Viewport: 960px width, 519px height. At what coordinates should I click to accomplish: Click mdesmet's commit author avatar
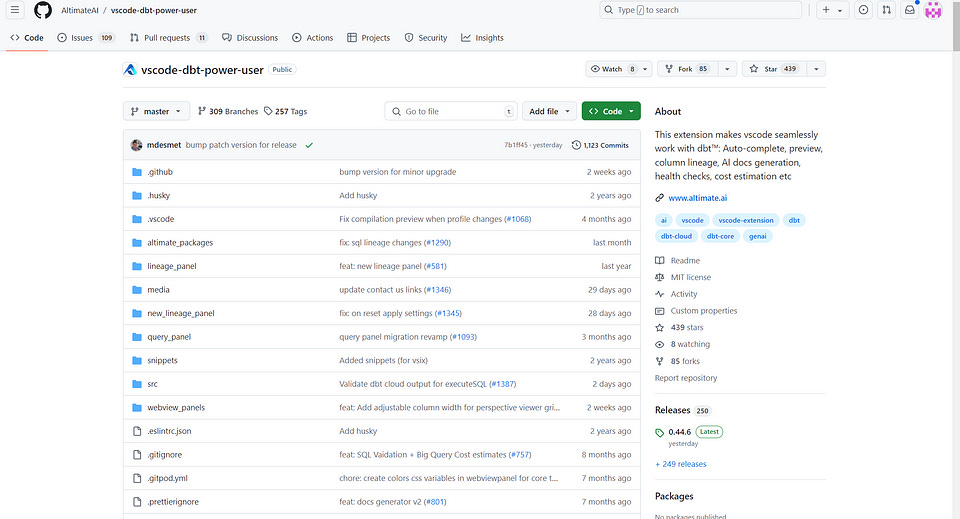(x=137, y=145)
